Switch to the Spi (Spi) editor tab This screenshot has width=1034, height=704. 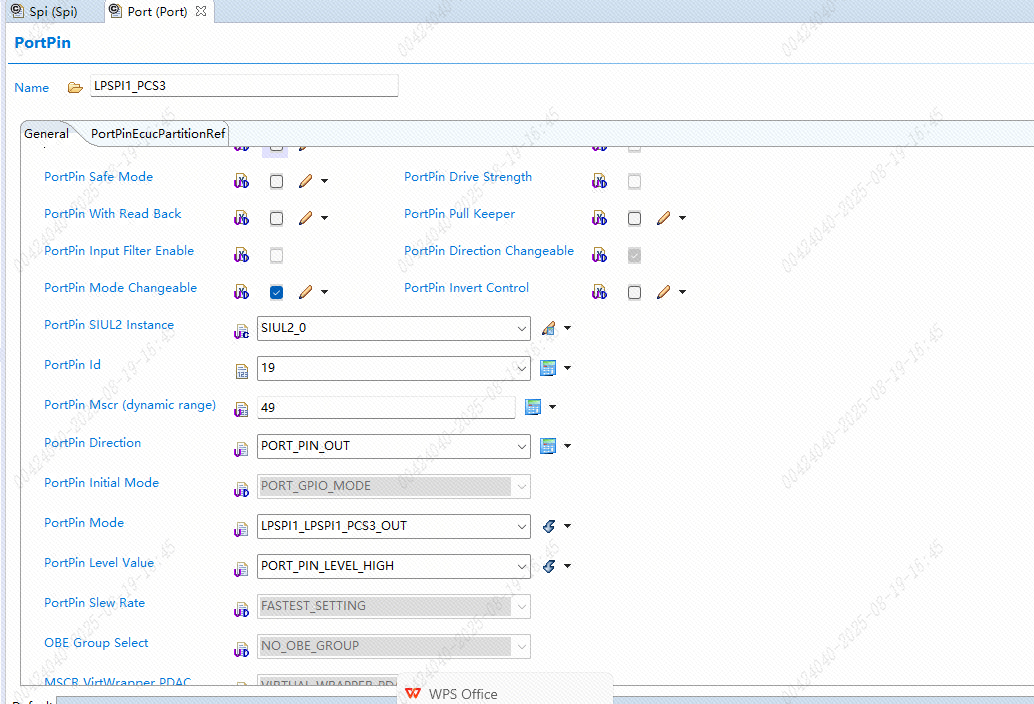click(45, 12)
